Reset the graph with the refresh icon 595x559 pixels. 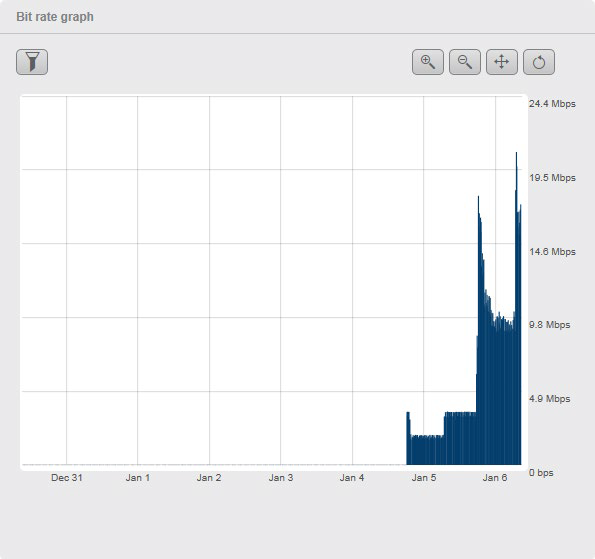tap(539, 62)
